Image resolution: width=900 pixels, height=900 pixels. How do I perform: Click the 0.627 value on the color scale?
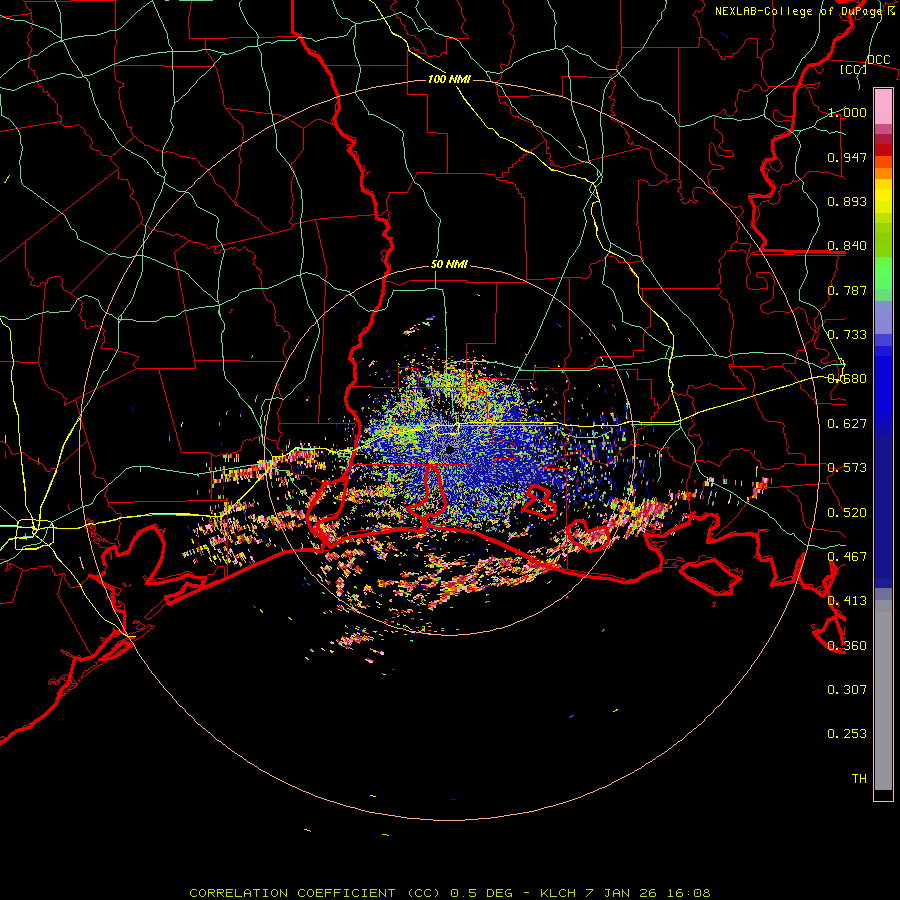pyautogui.click(x=847, y=424)
